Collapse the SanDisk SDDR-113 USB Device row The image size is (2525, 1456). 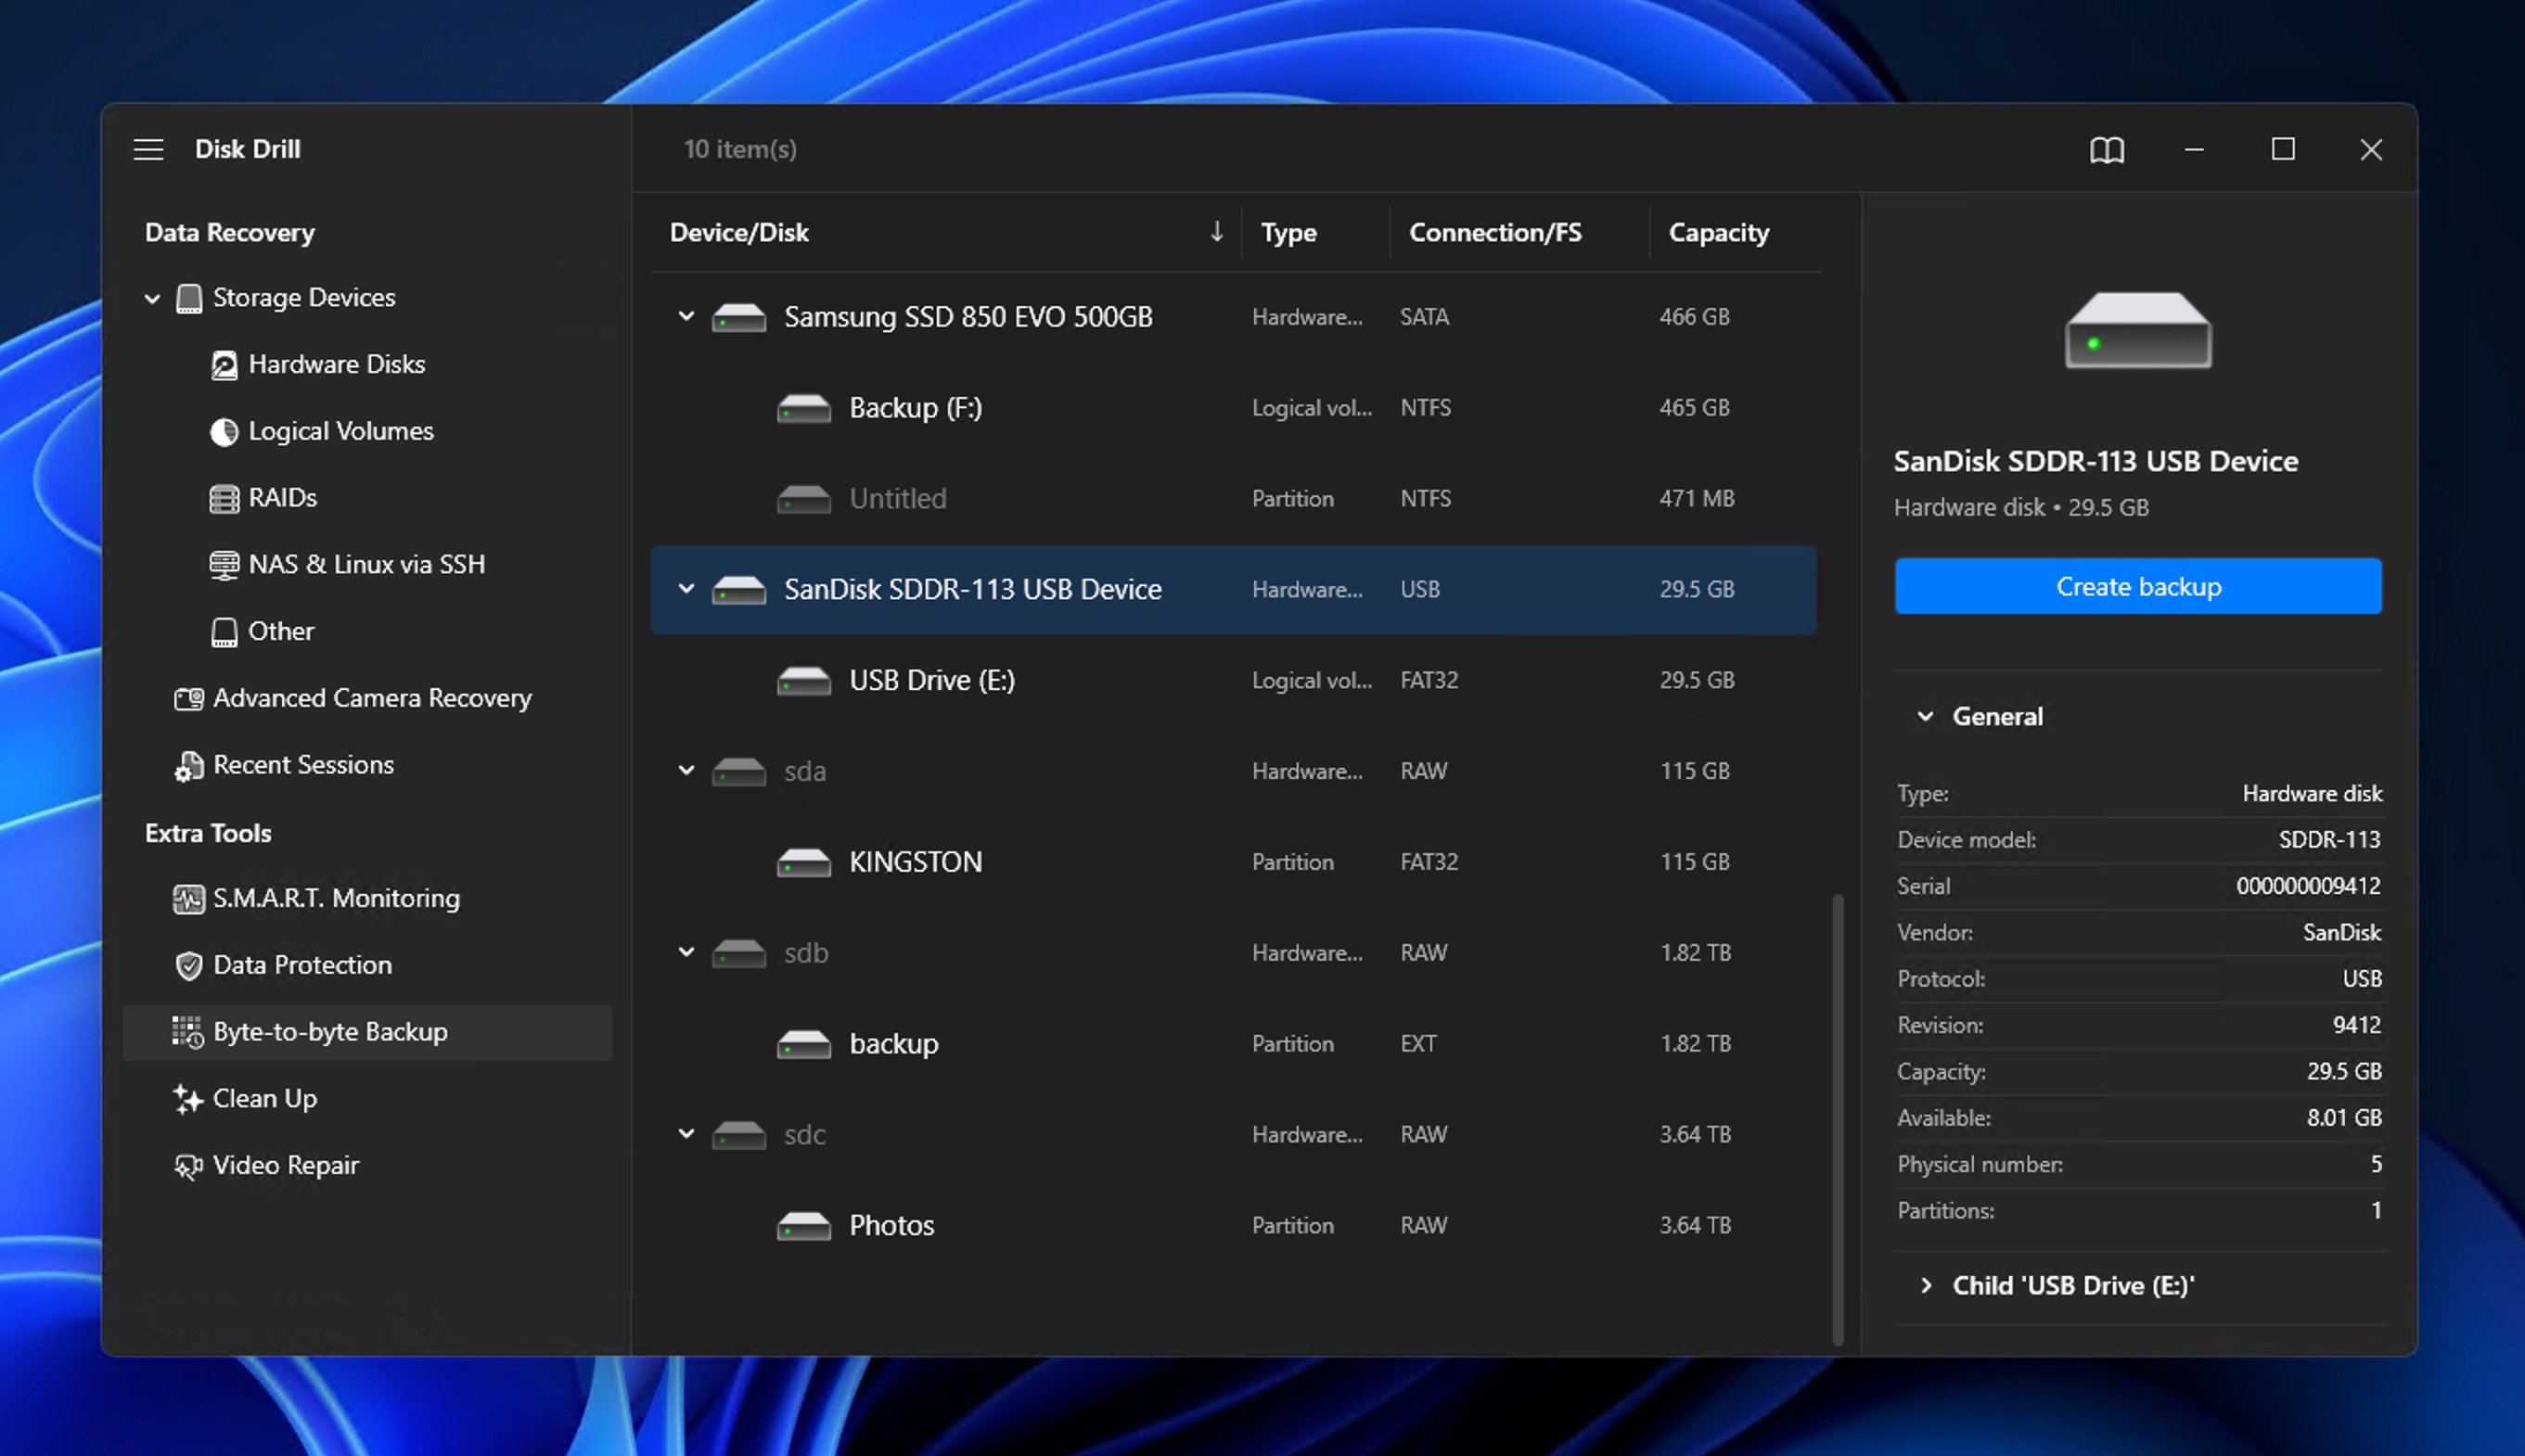[686, 589]
